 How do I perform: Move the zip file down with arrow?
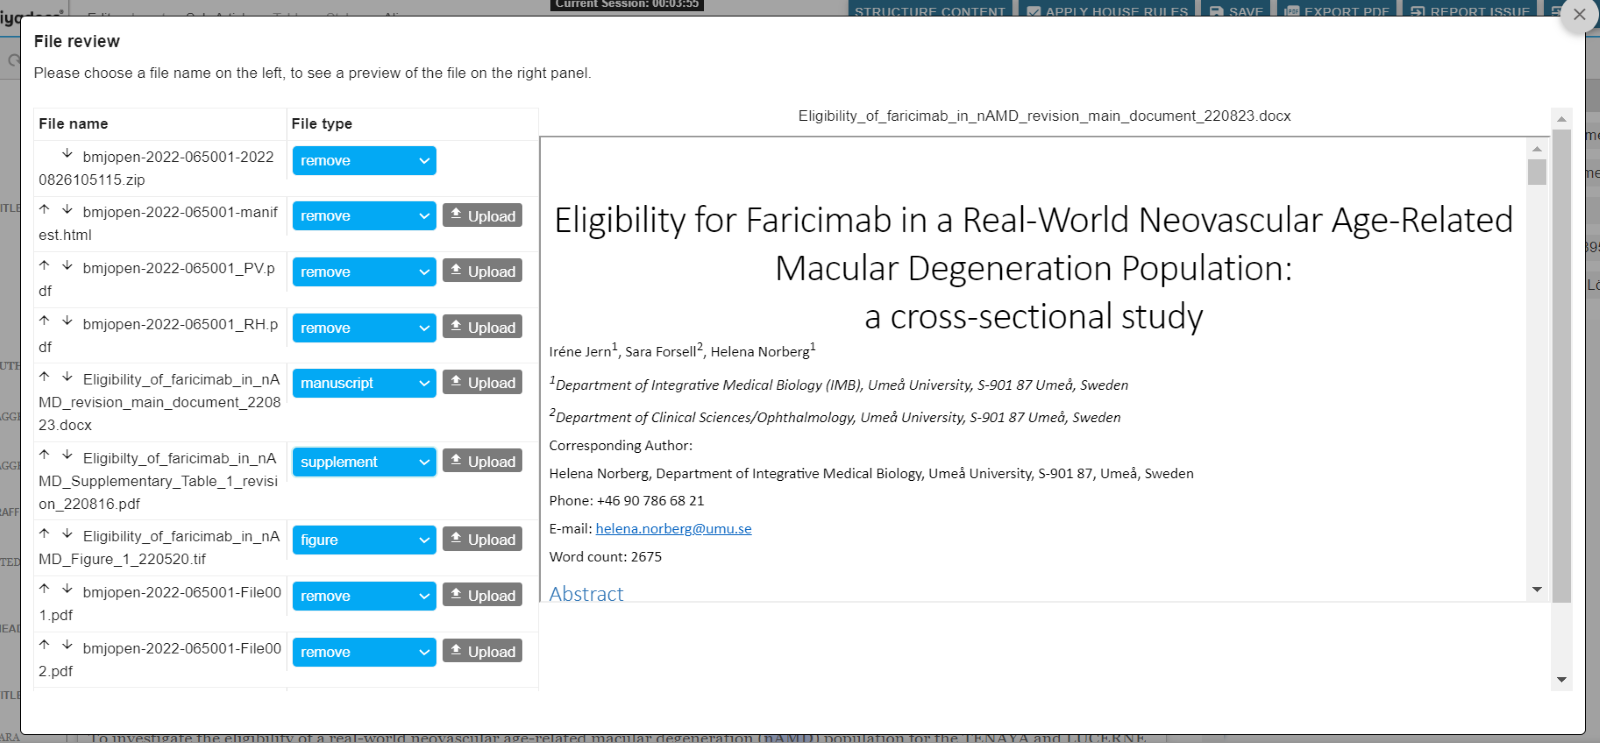(67, 154)
